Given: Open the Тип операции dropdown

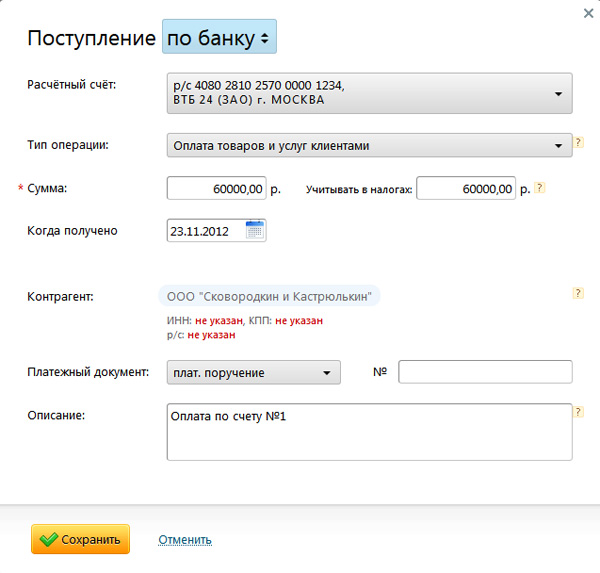Looking at the screenshot, I should (x=369, y=146).
